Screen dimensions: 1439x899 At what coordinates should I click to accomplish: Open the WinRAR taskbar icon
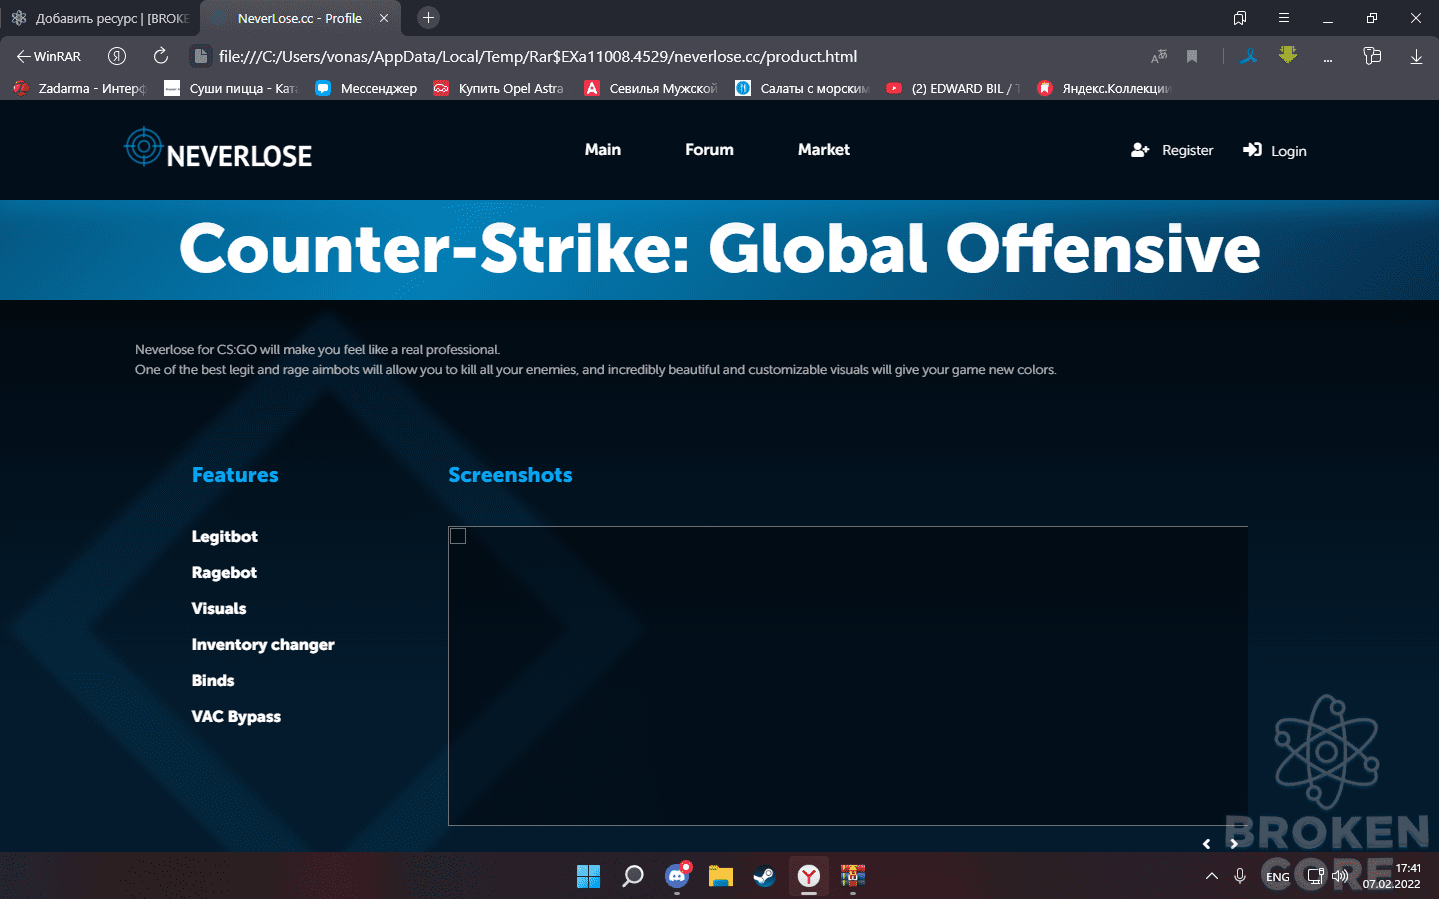tap(852, 876)
